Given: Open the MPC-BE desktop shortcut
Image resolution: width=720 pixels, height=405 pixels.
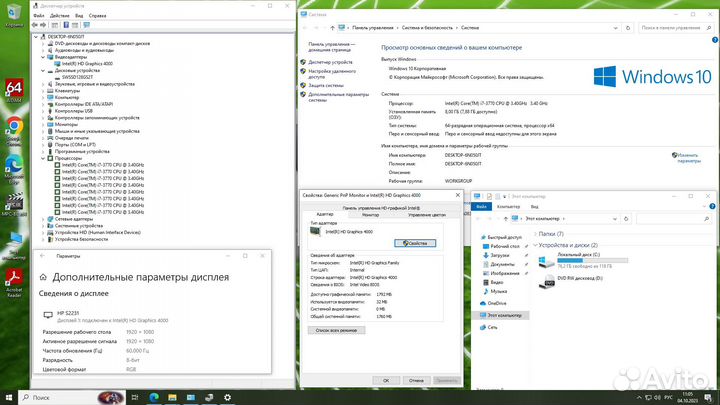Looking at the screenshot, I should pyautogui.click(x=14, y=202).
